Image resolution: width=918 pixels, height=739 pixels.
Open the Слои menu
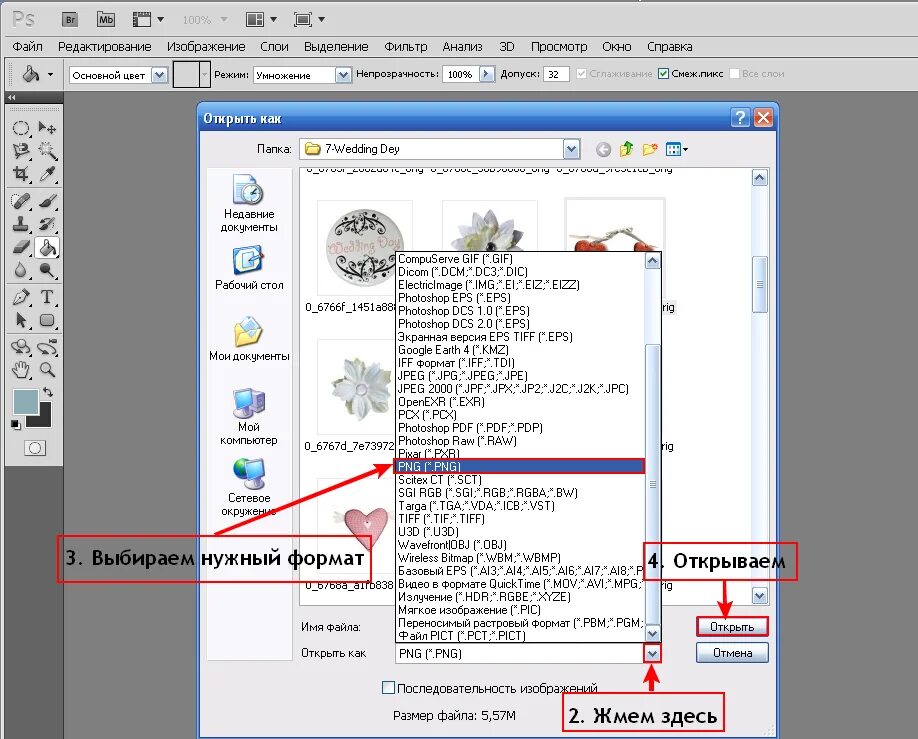click(275, 47)
